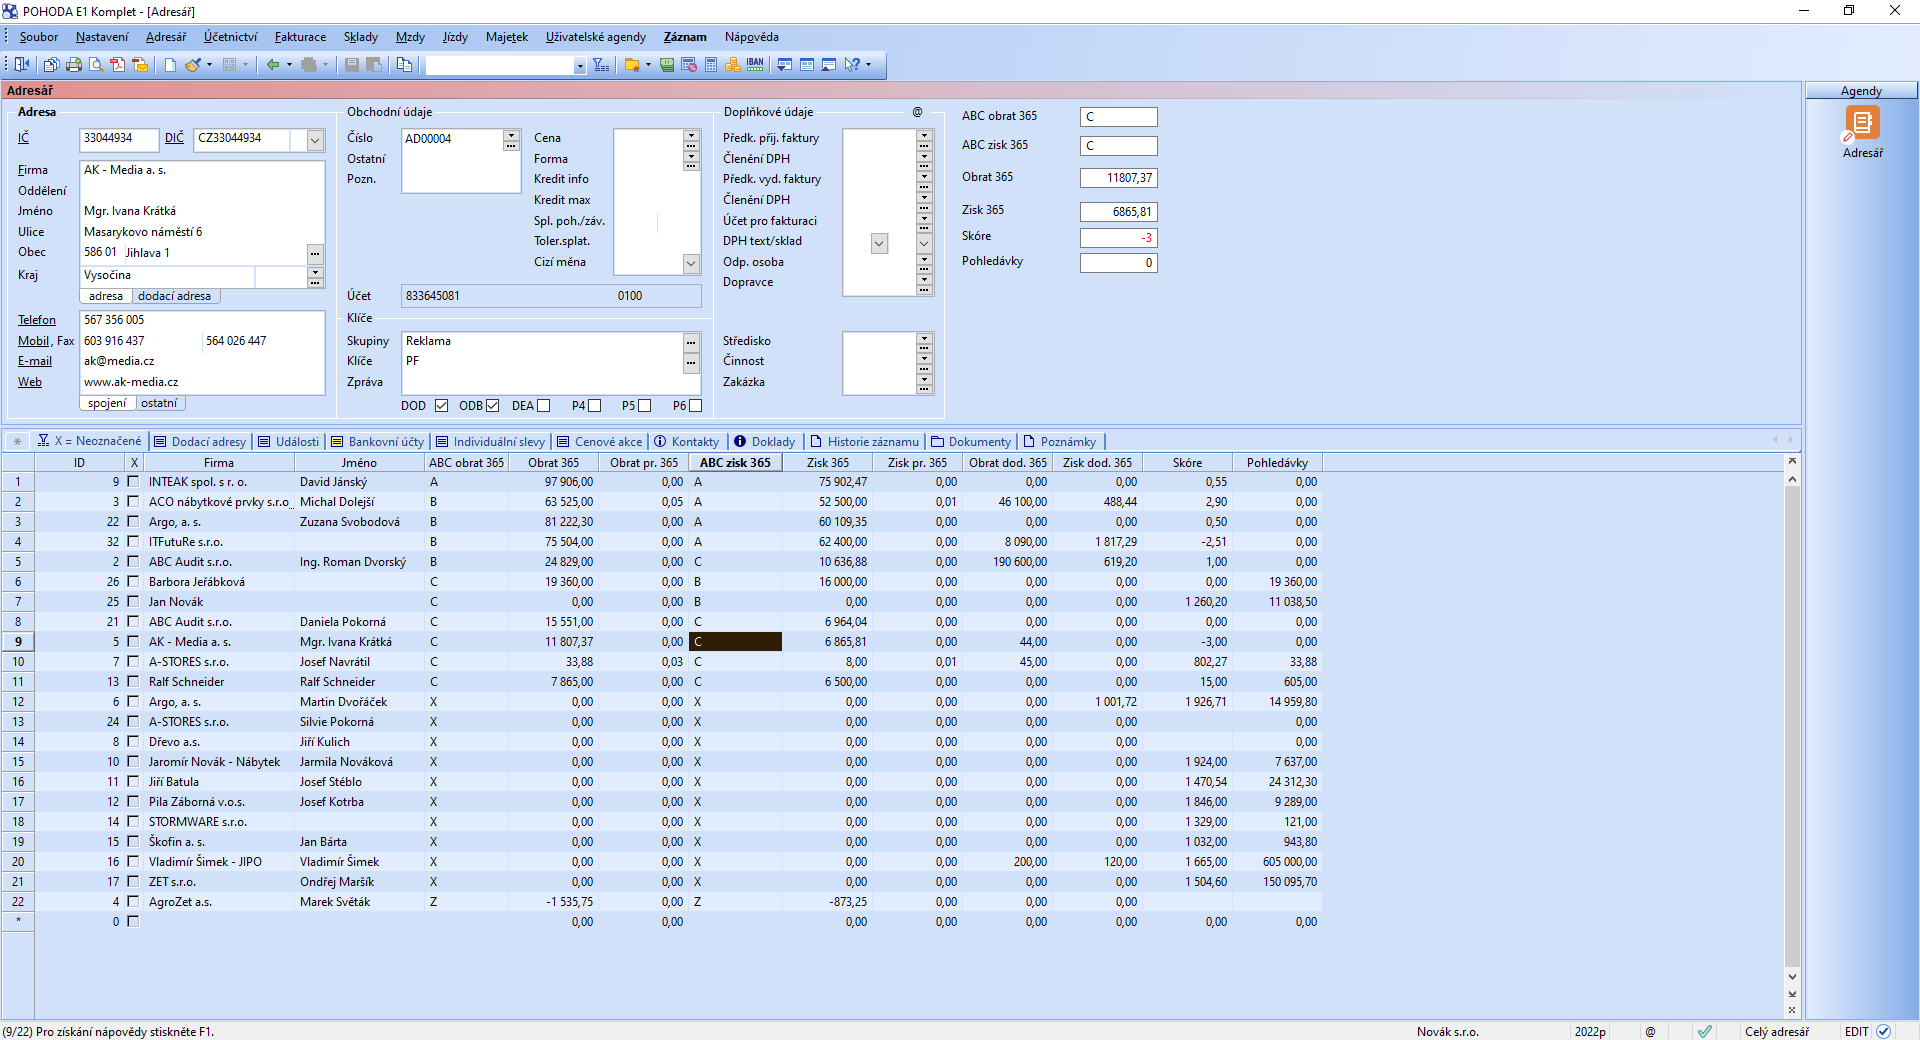Open the E-mail link label
Screen dimensions: 1920x1040
click(35, 361)
